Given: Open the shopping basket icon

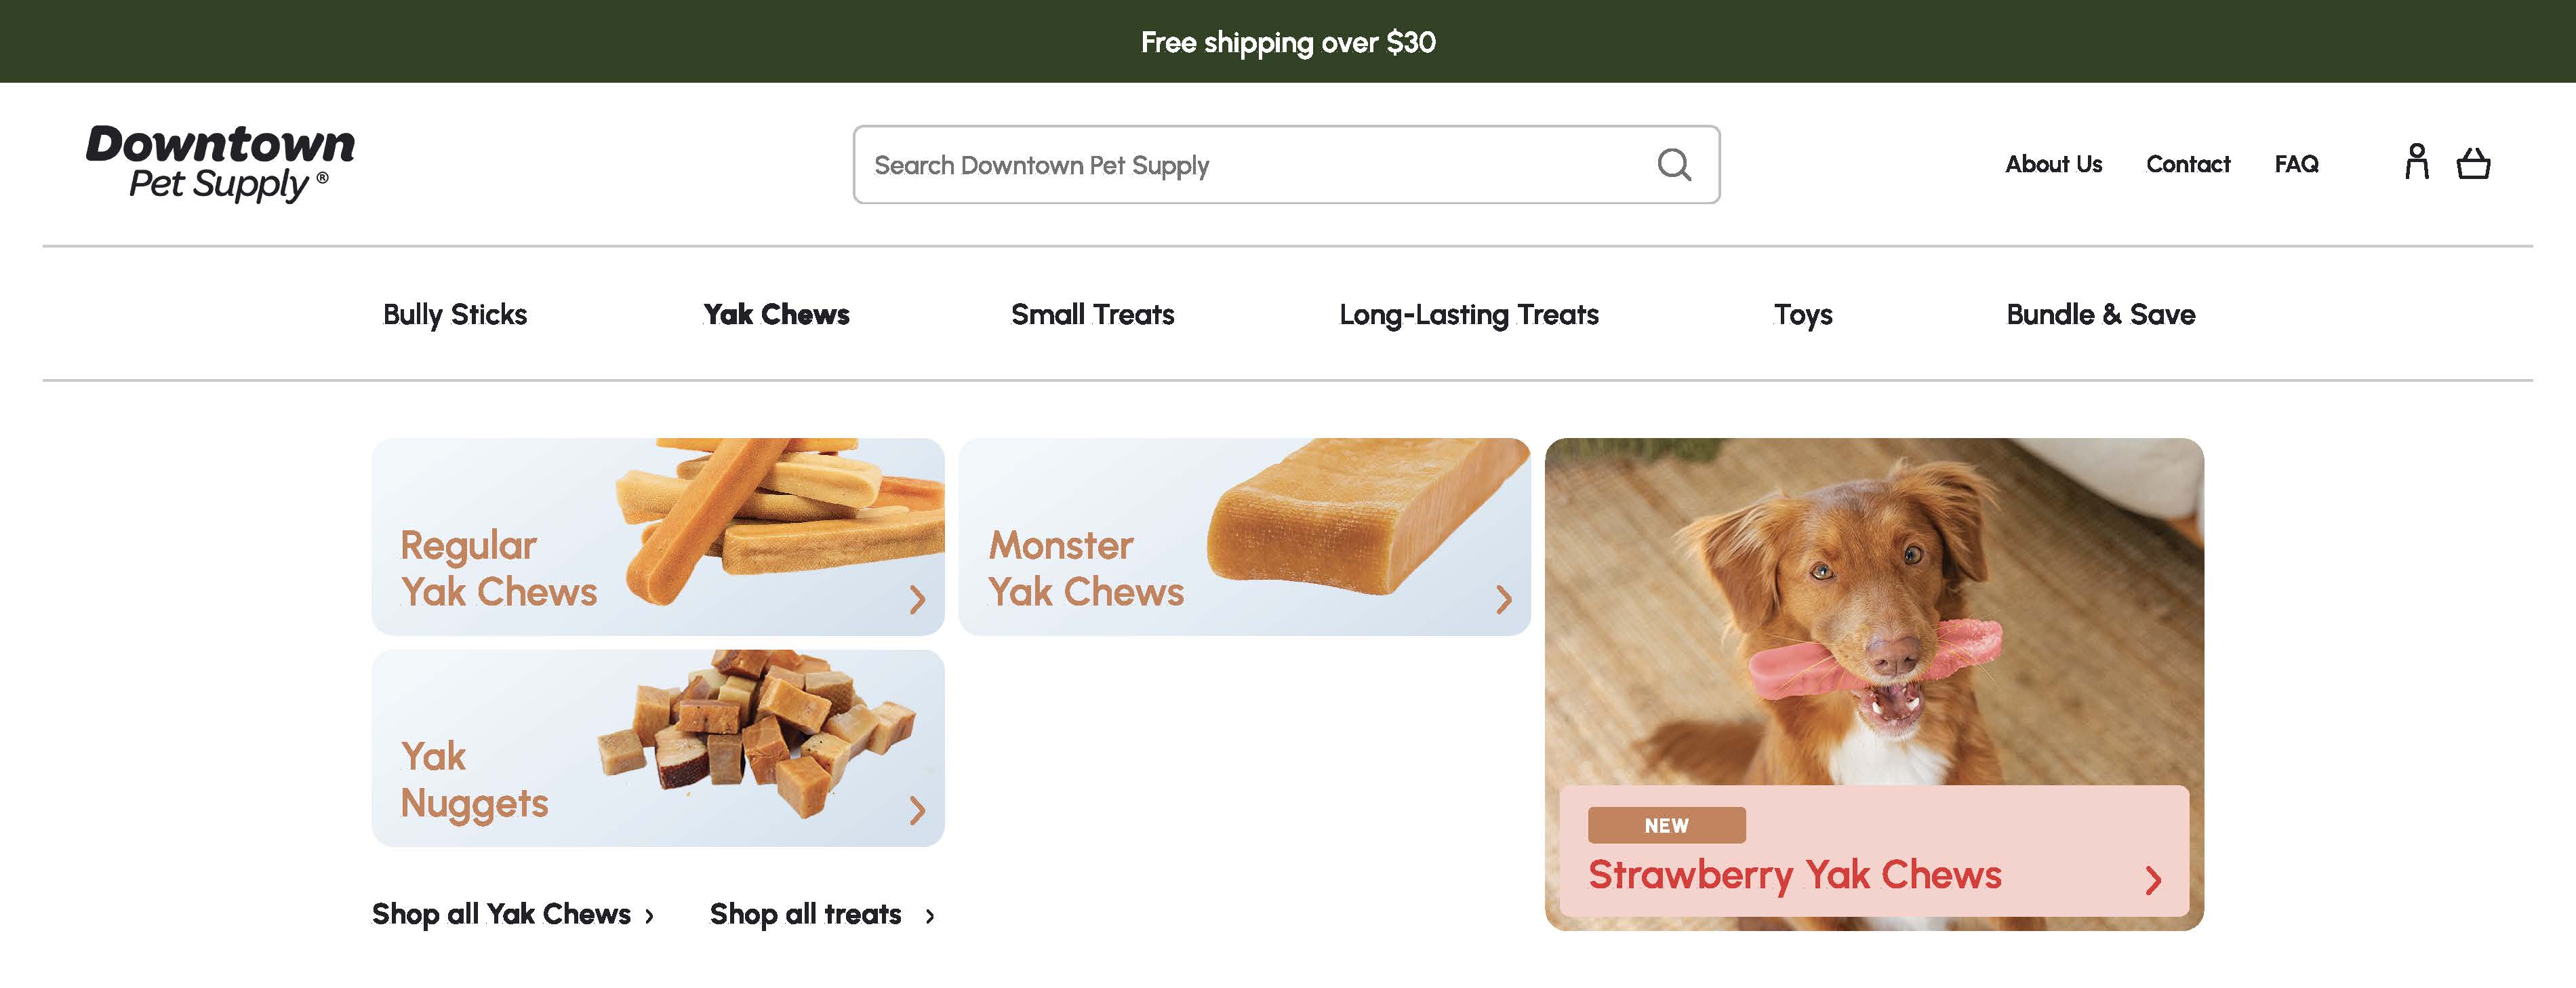Looking at the screenshot, I should (2473, 163).
